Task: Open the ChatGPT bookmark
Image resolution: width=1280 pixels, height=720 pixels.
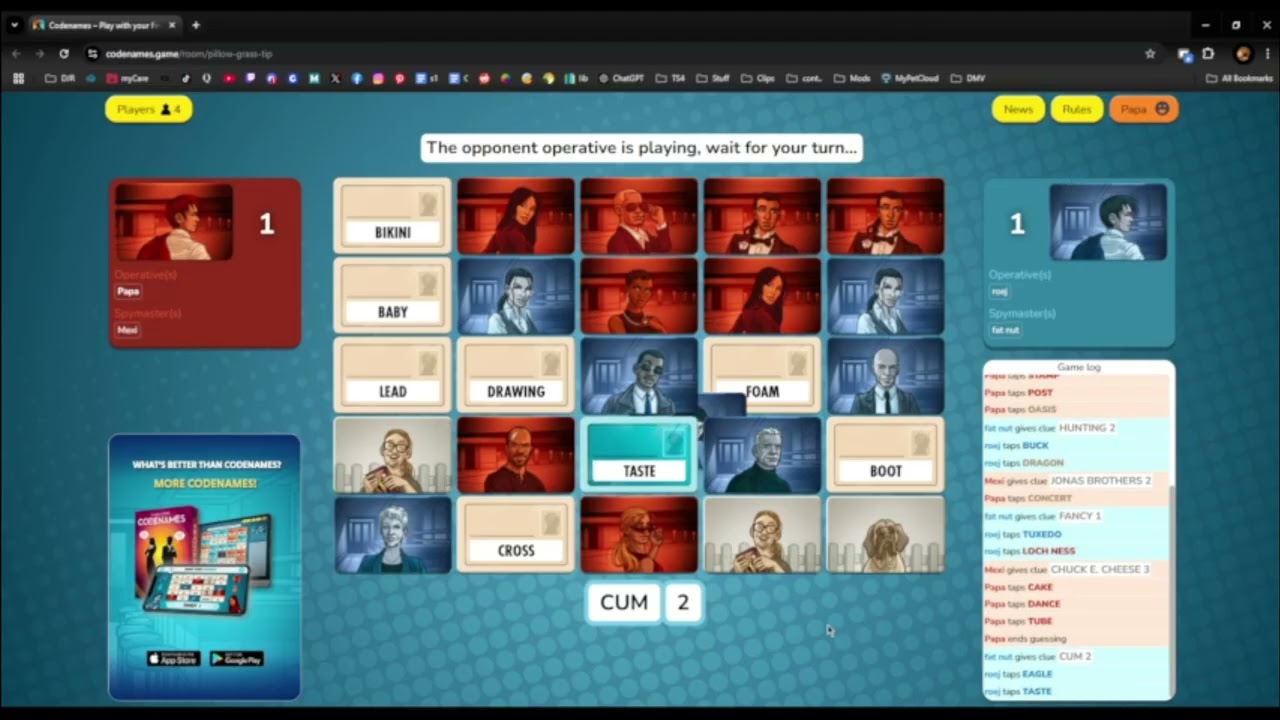Action: [621, 78]
